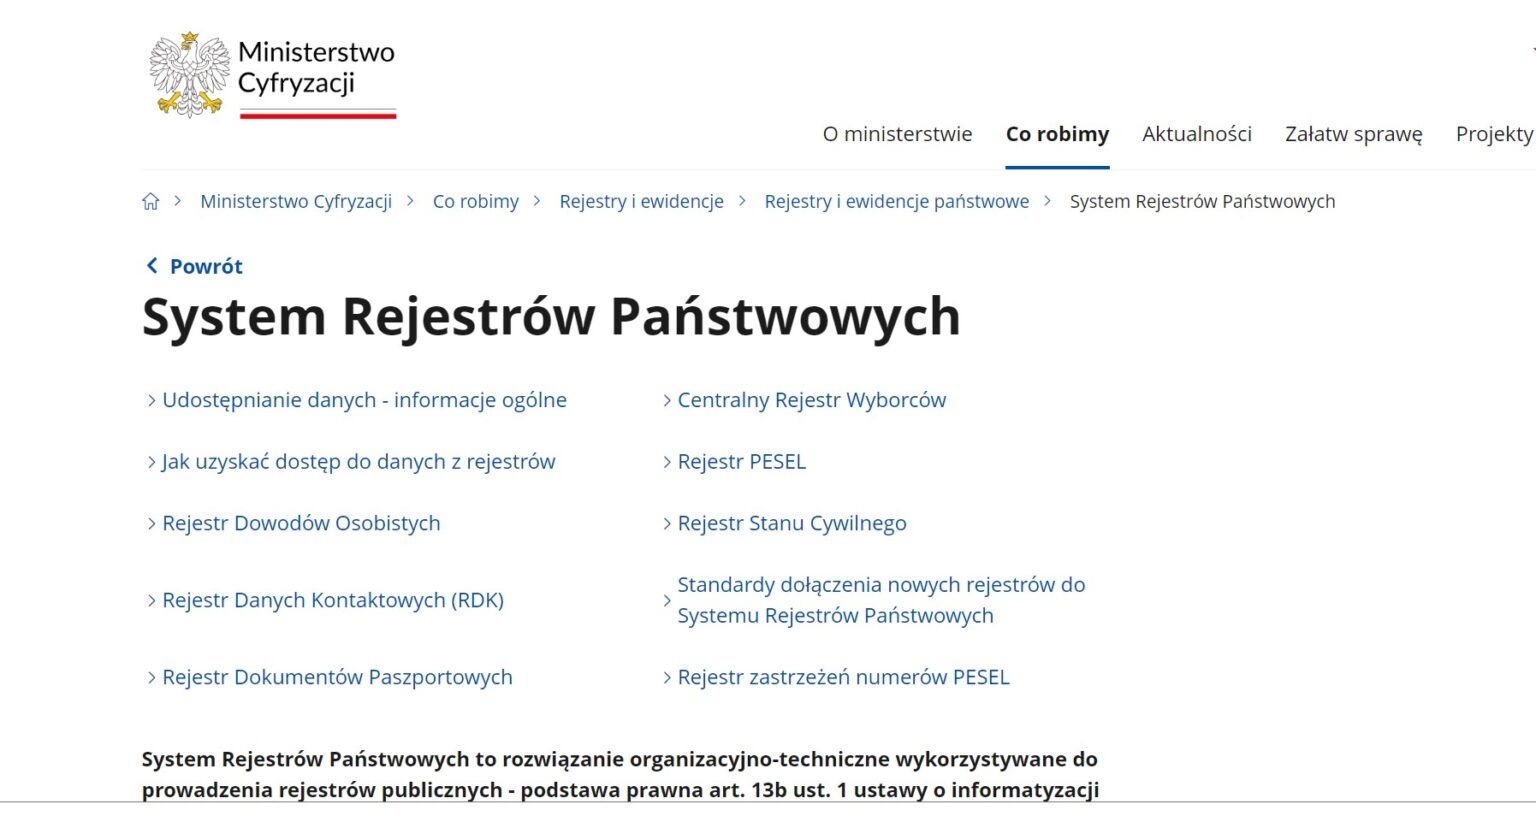Screen dimensions: 1536x816
Task: Click the chevron before Rejestr Stanu Cywilnego
Action: tap(667, 523)
